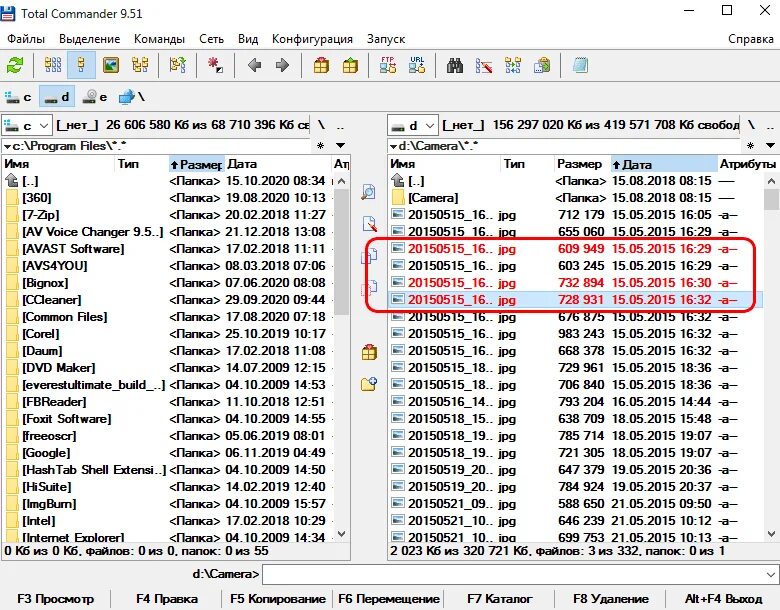Click F3 Просмотр button
Screen dimensions: 780x610
[55, 599]
